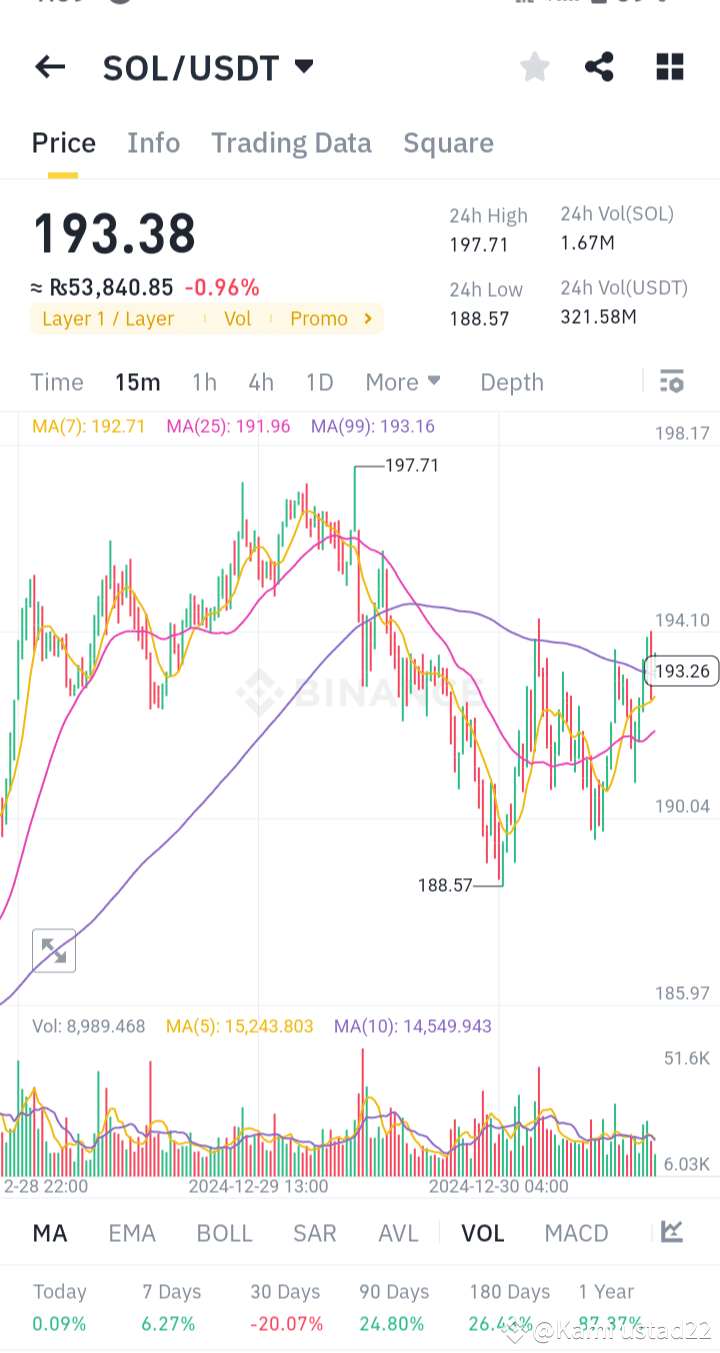Tap the yellow Vol tag below price

(237, 318)
